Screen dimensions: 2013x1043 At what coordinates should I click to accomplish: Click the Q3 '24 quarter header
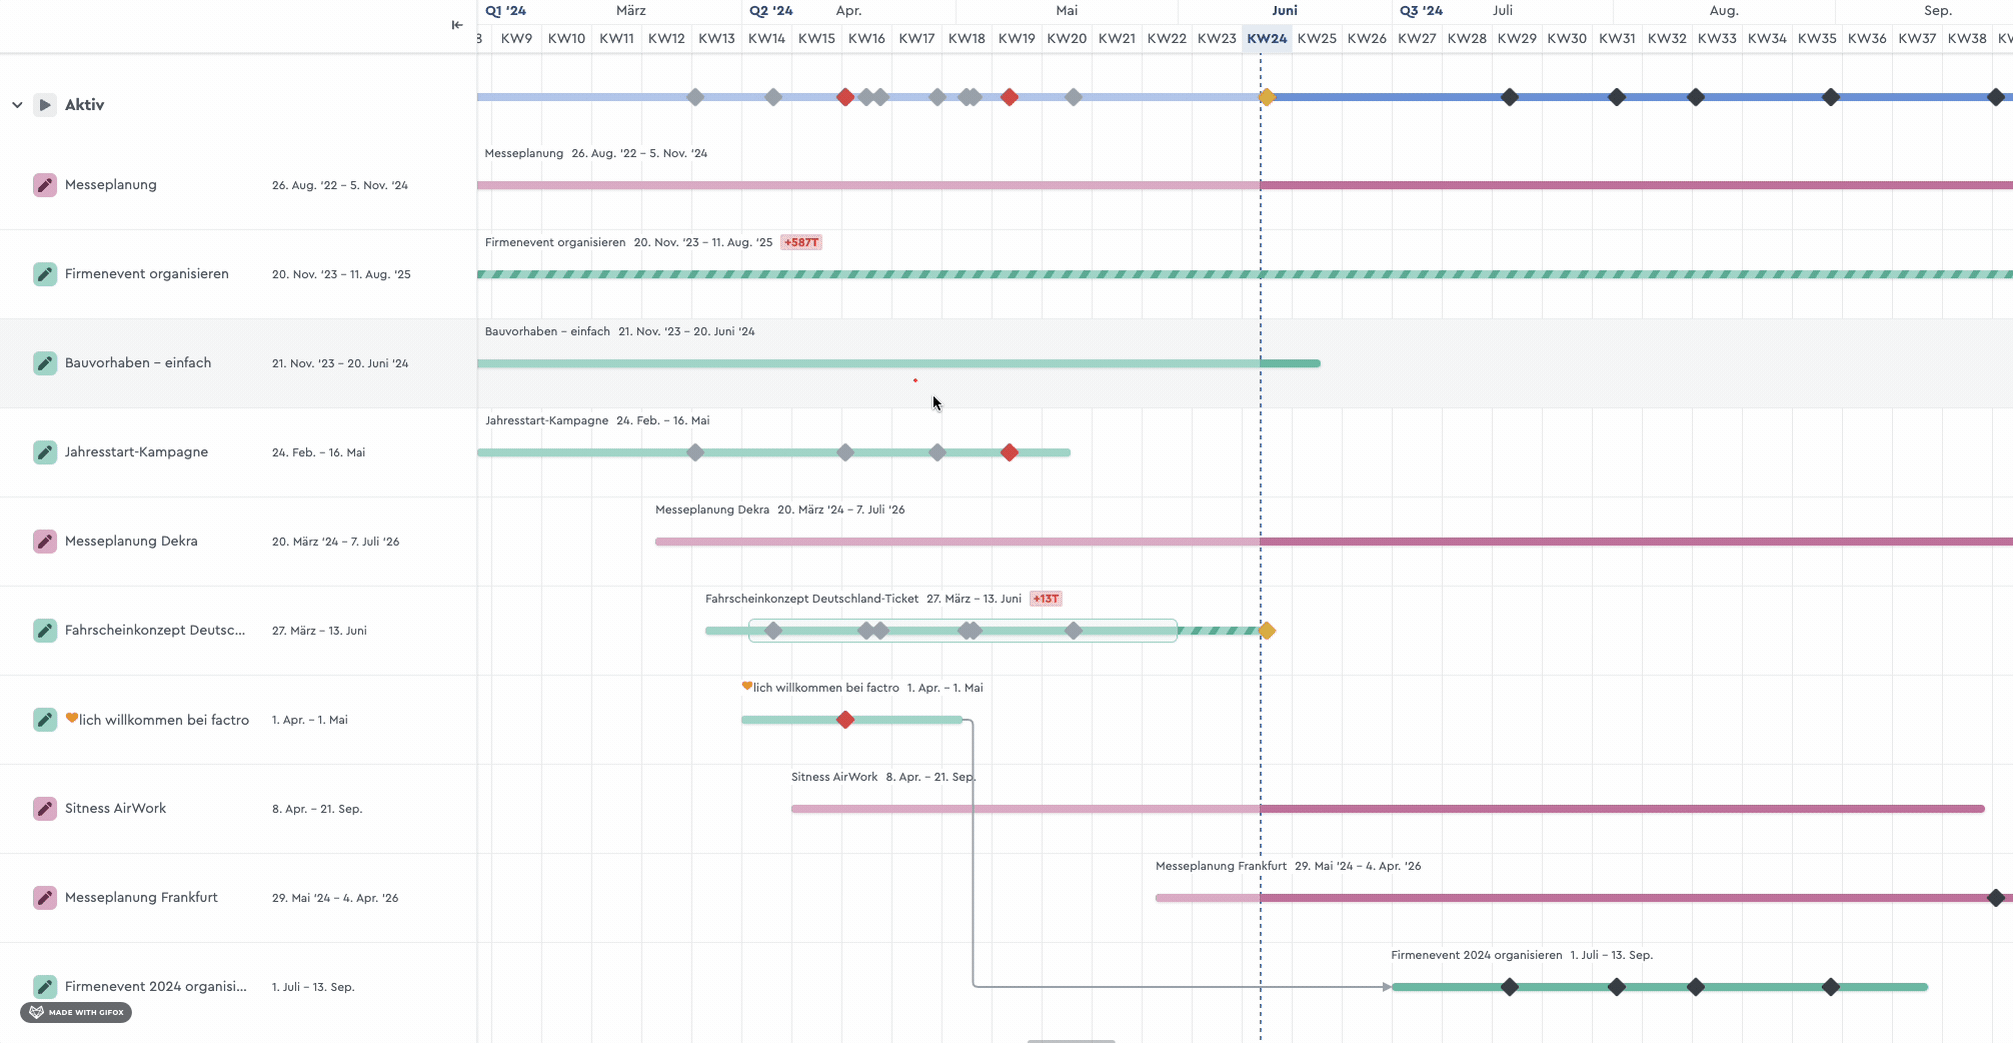1421,11
